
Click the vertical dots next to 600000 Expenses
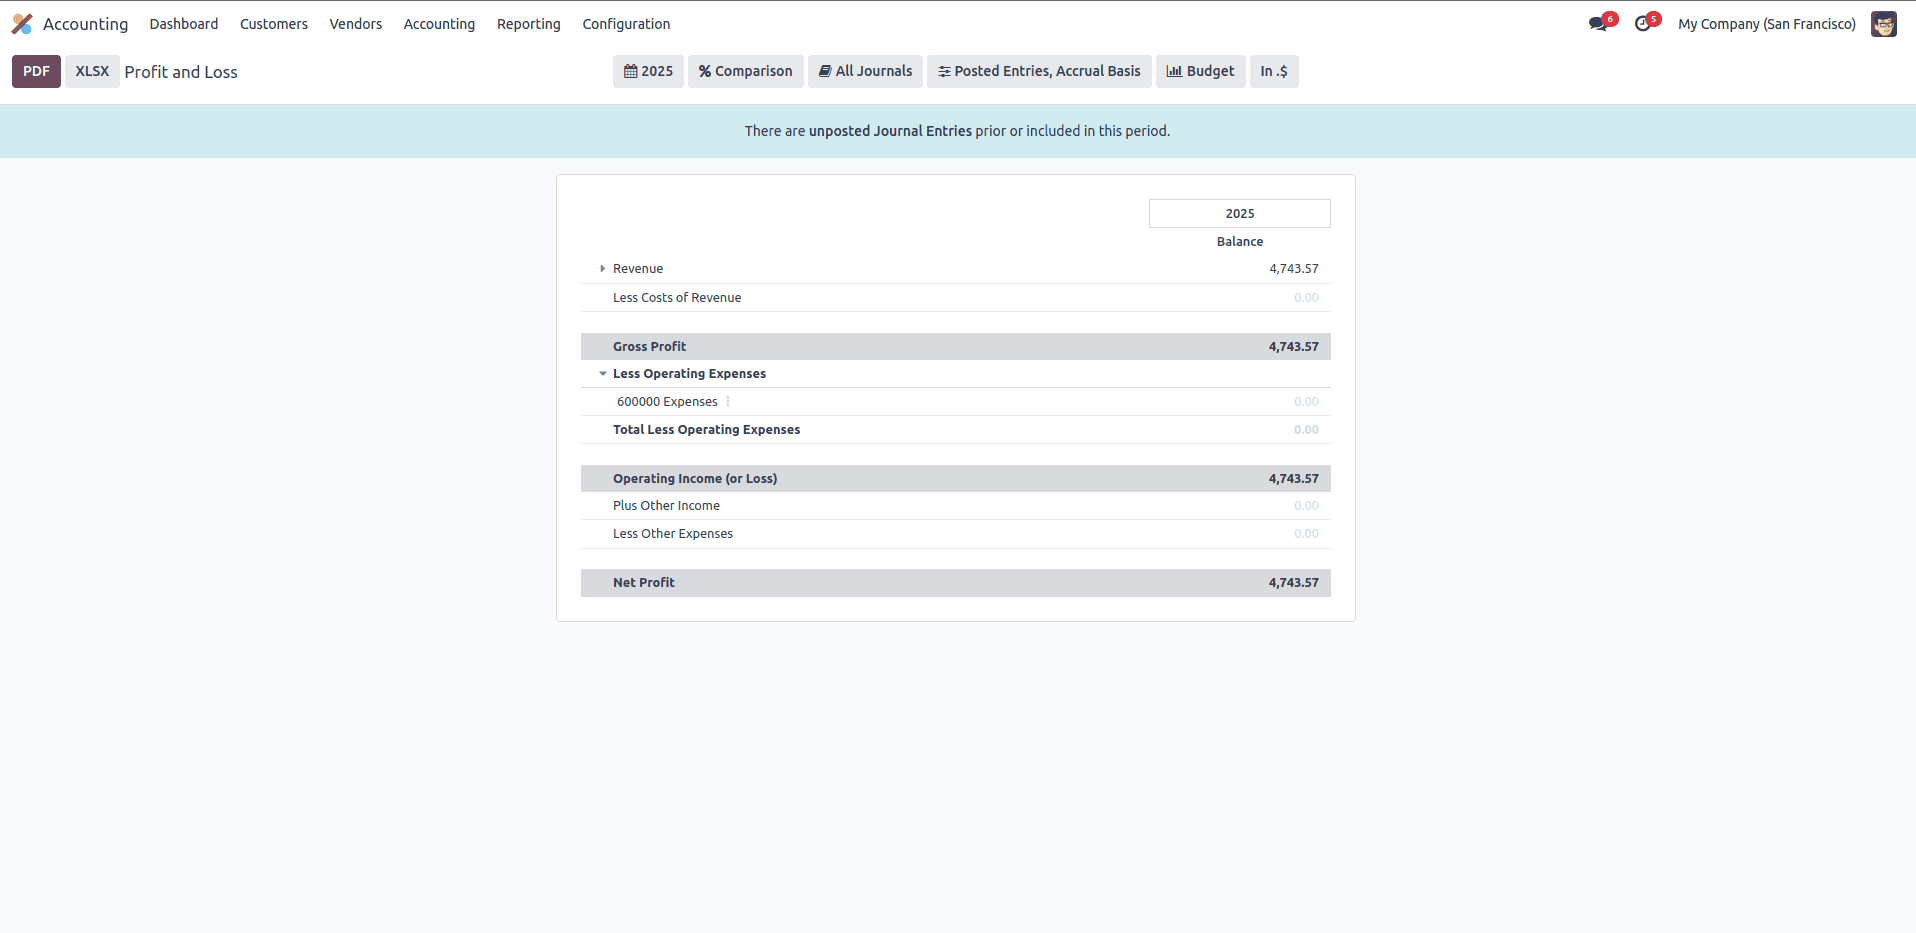728,402
